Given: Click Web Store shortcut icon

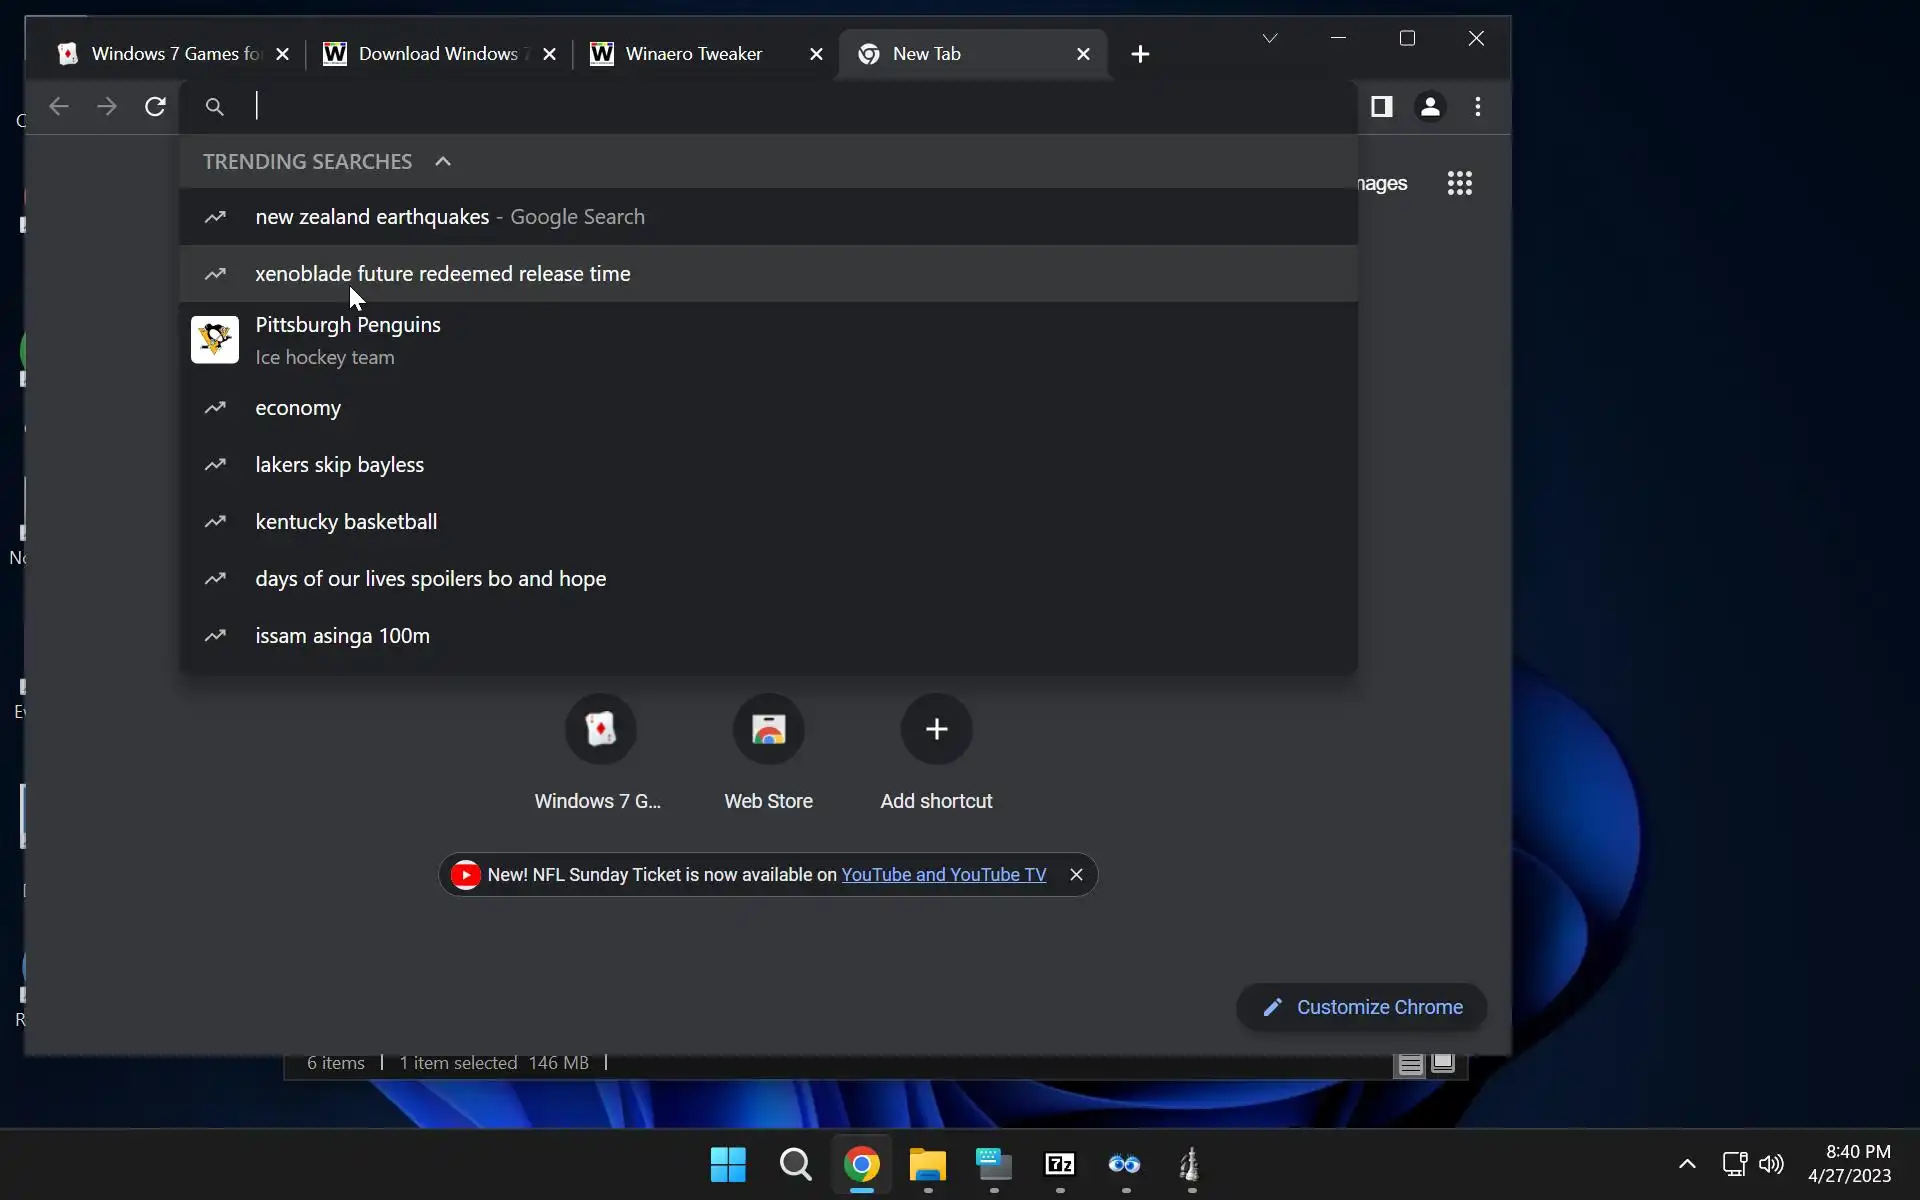Looking at the screenshot, I should (x=768, y=730).
